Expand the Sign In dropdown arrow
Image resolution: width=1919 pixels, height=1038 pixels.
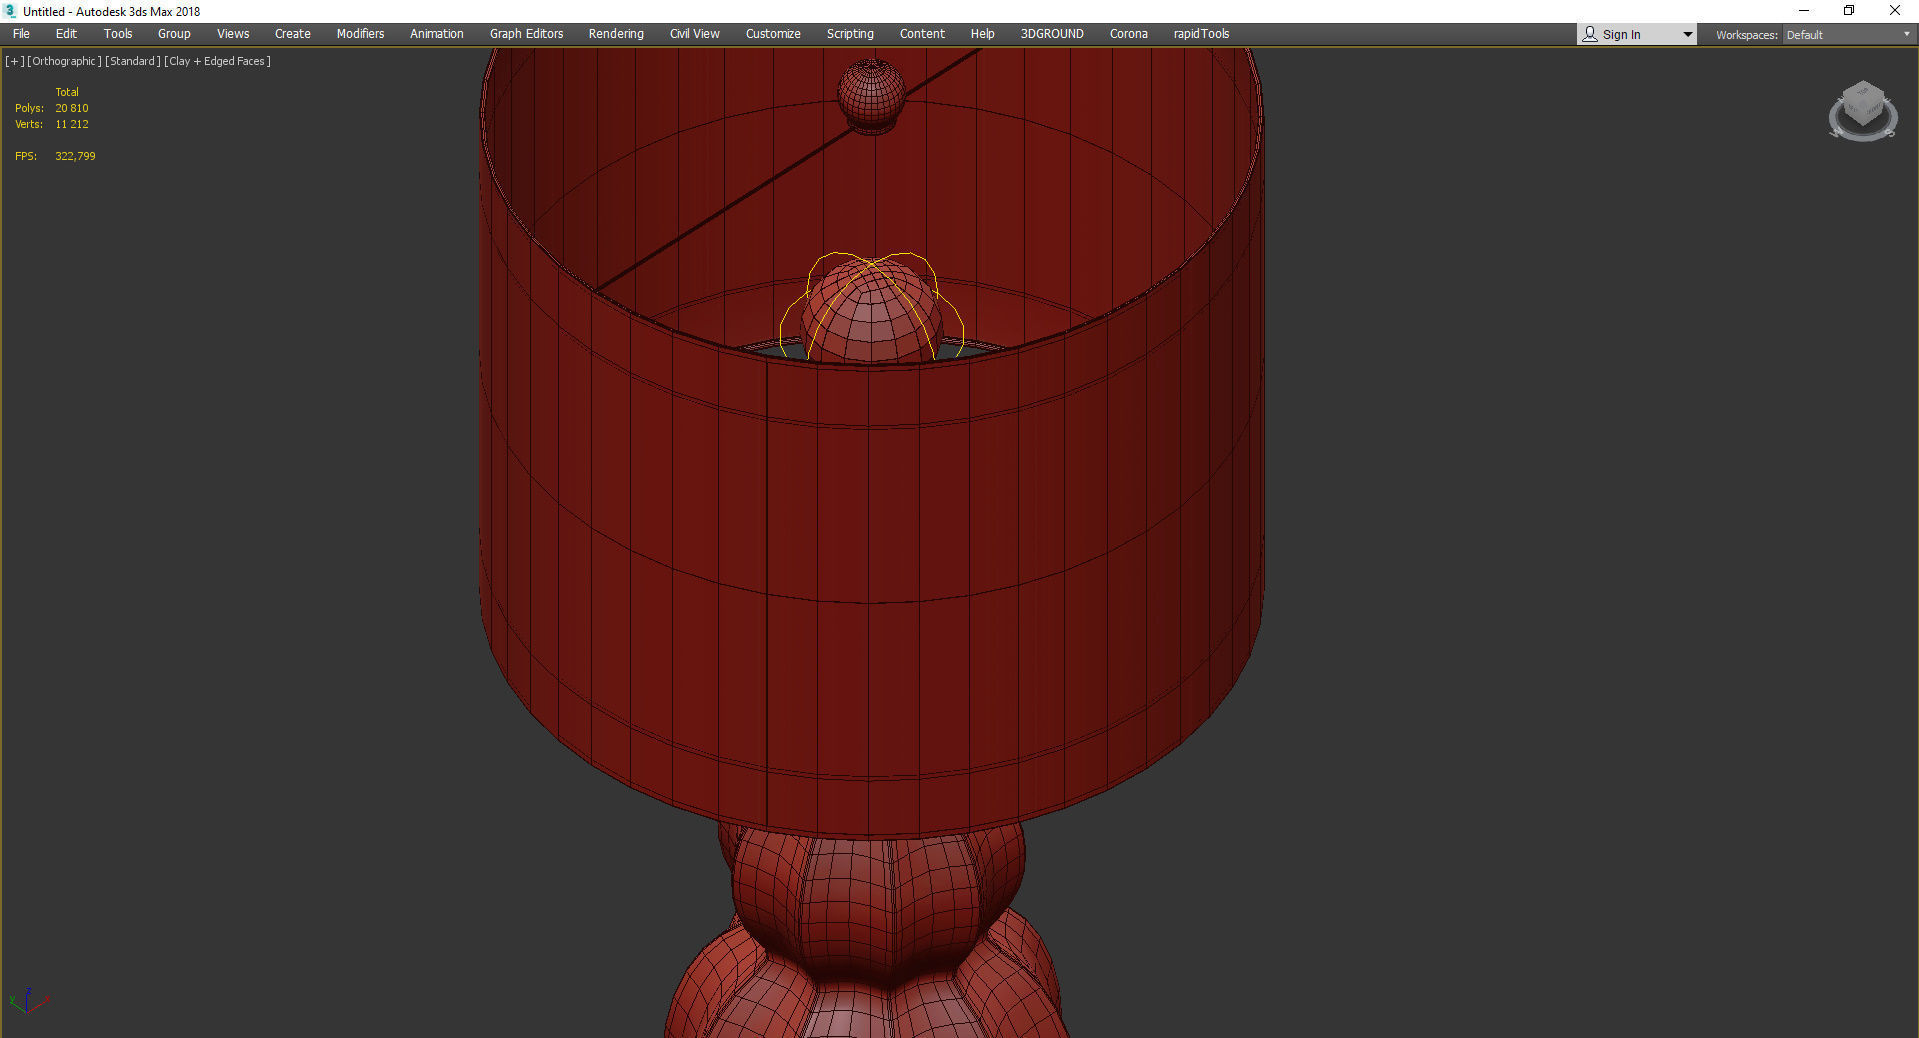click(x=1688, y=35)
